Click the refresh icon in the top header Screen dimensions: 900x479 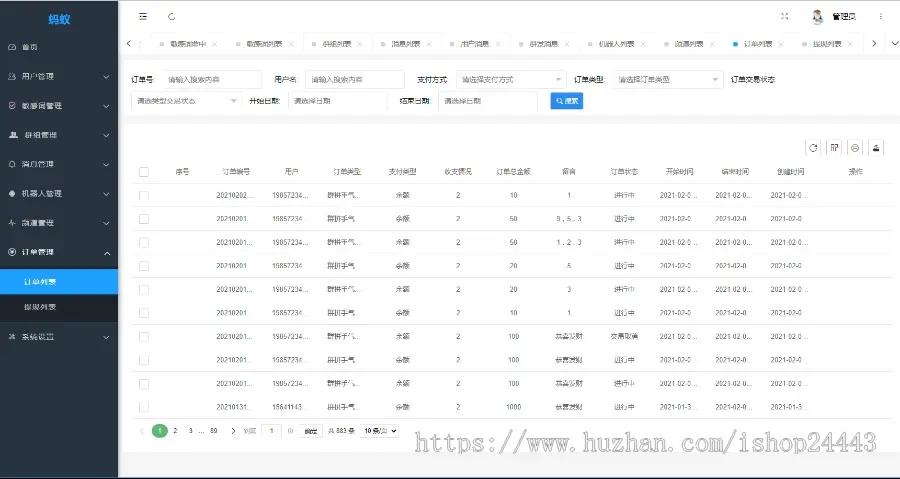click(x=172, y=17)
